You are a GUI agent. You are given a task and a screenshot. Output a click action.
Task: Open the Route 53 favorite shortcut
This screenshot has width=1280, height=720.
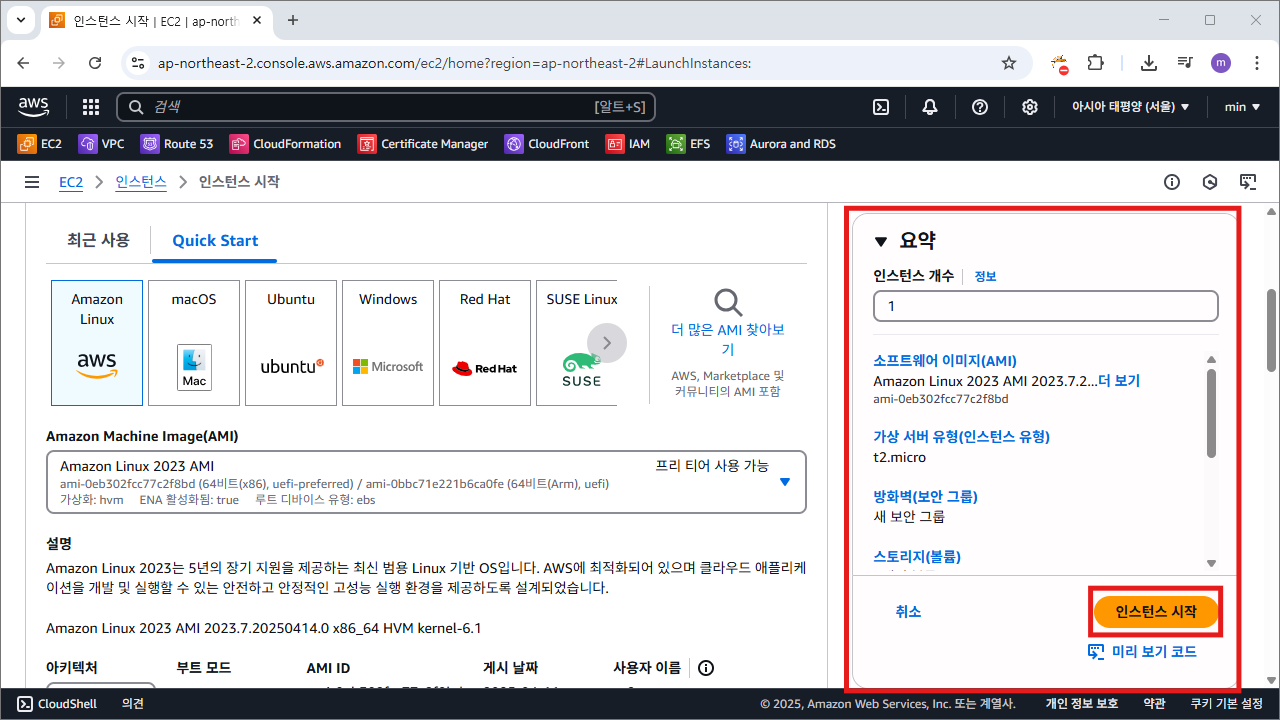177,144
